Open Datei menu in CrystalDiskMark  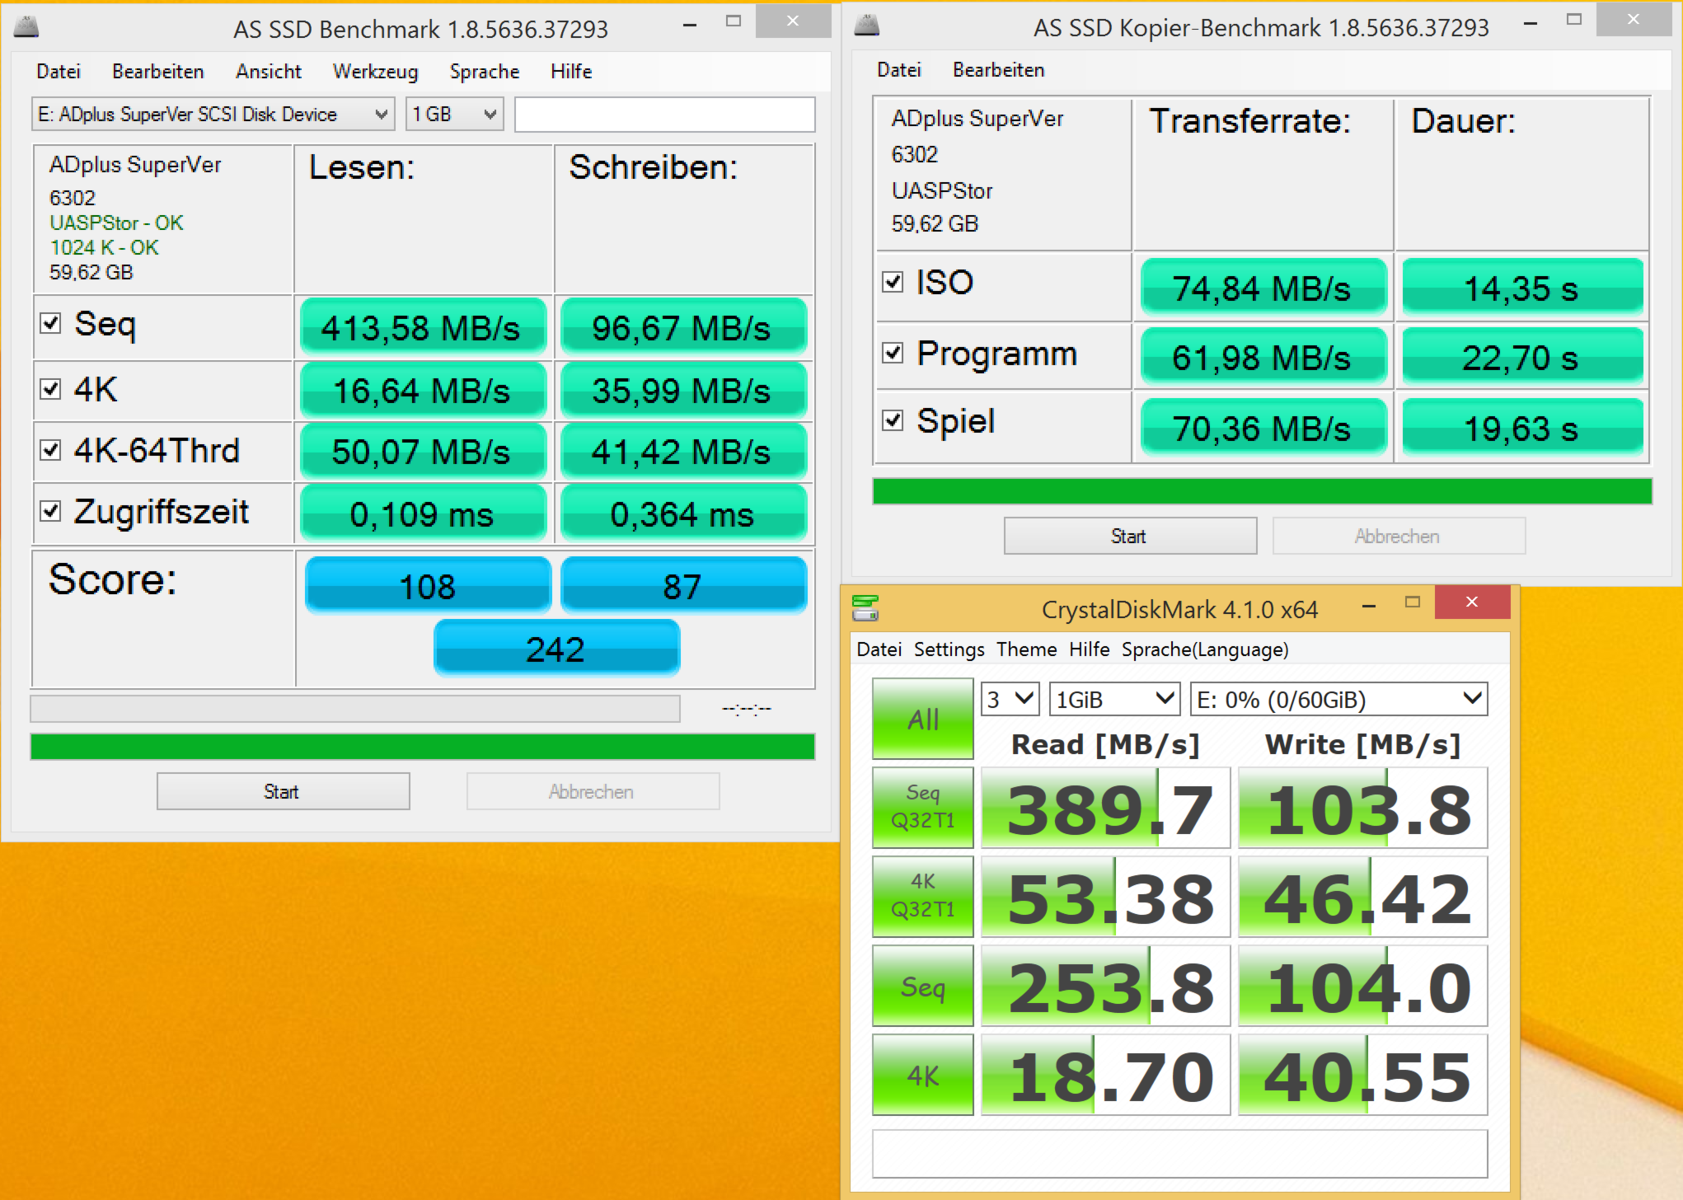coord(879,649)
